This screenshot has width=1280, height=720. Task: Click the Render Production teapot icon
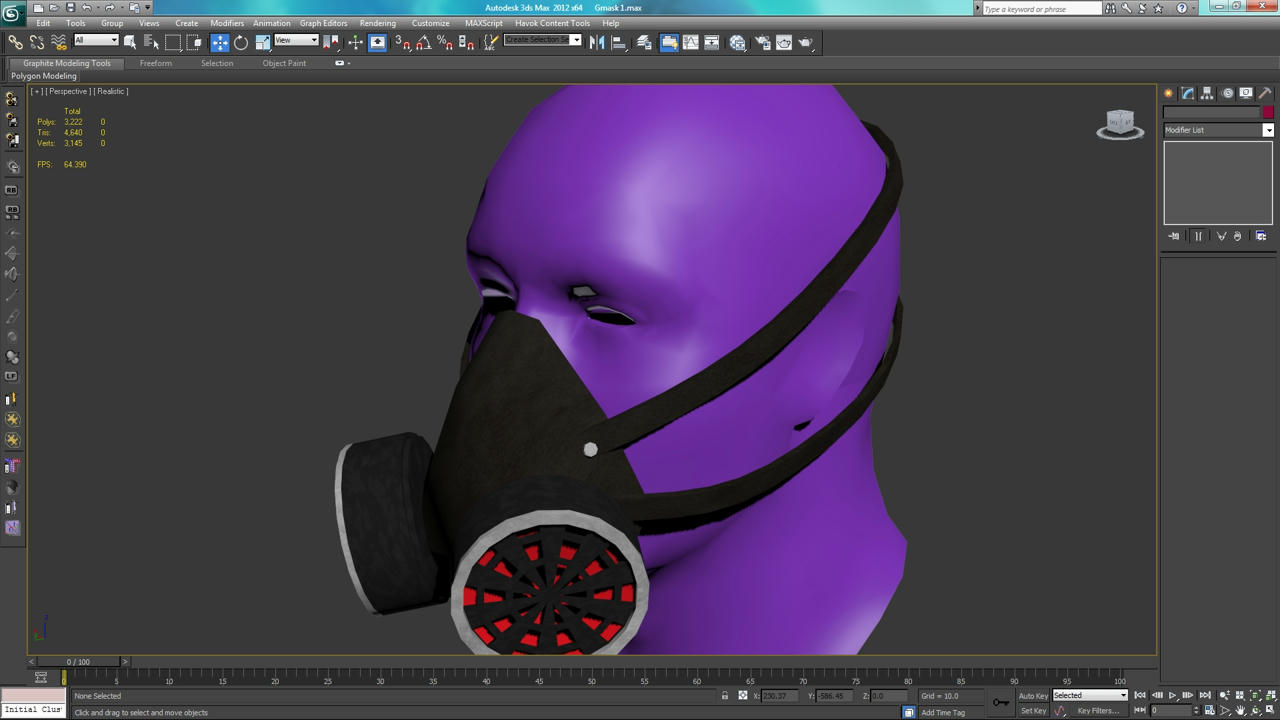tap(806, 42)
